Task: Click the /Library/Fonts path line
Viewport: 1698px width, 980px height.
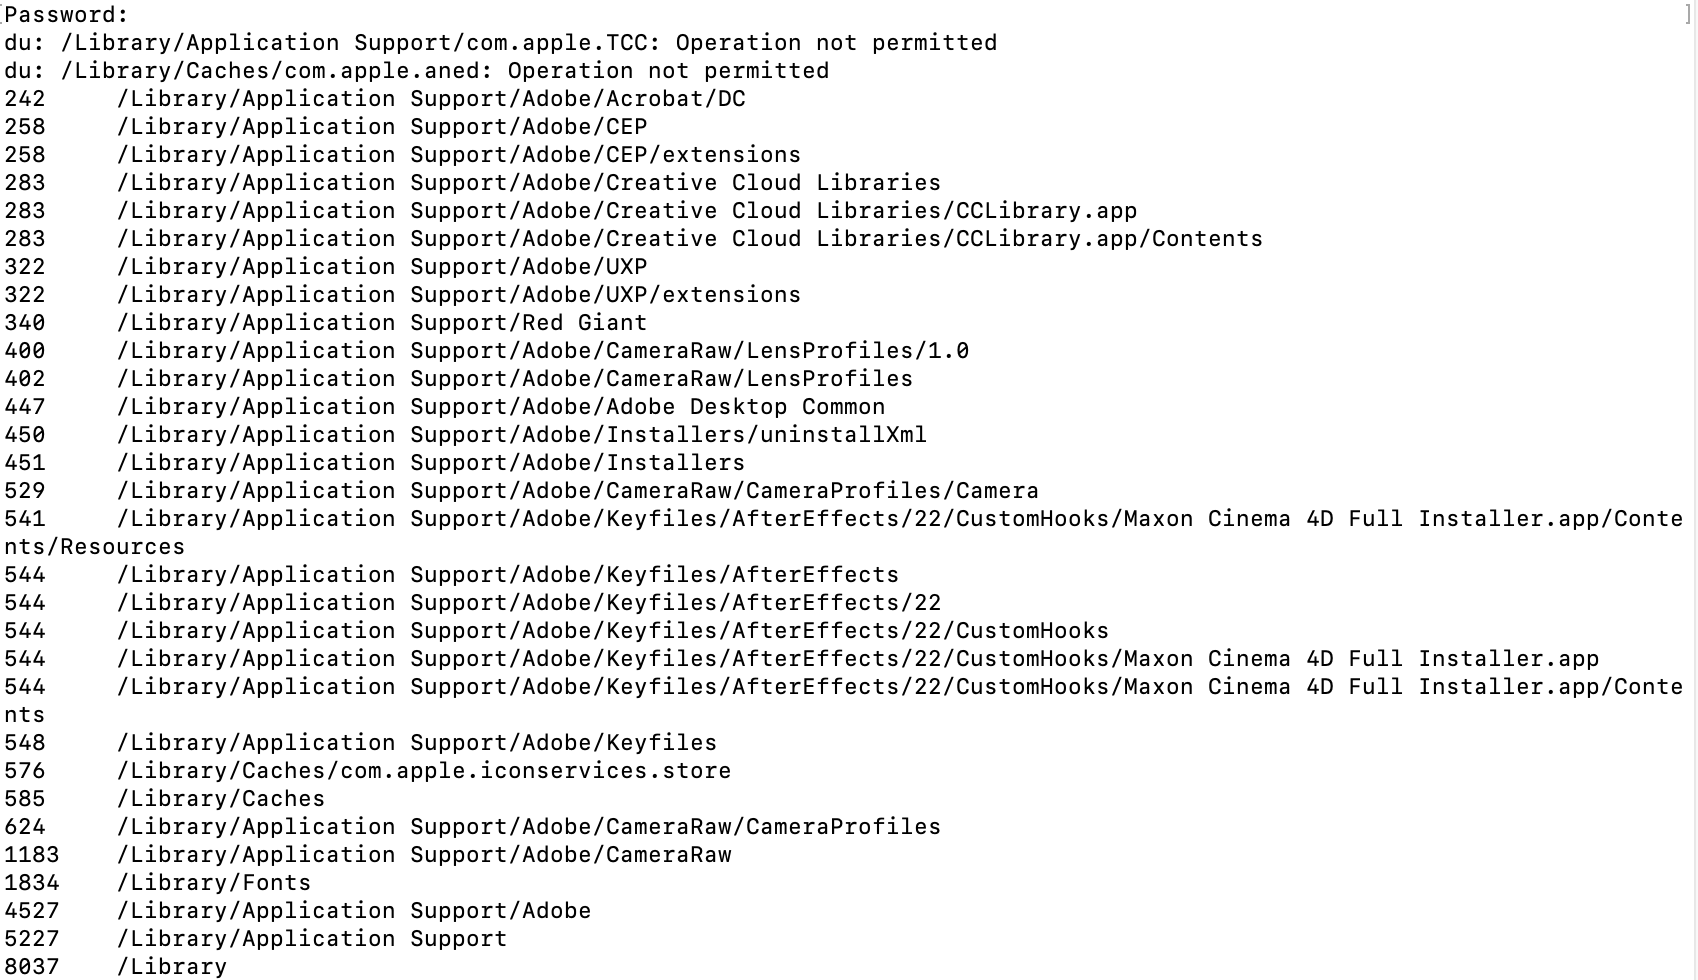Action: pyautogui.click(x=213, y=883)
